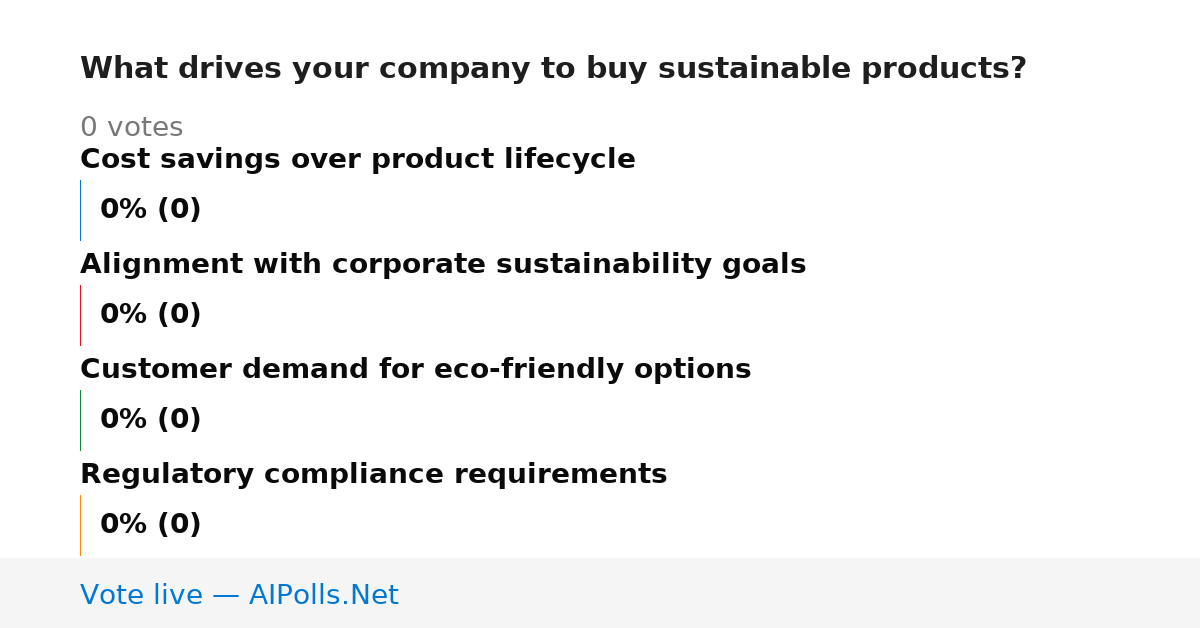Click the gray footer banner area
The image size is (1200, 628).
600,593
